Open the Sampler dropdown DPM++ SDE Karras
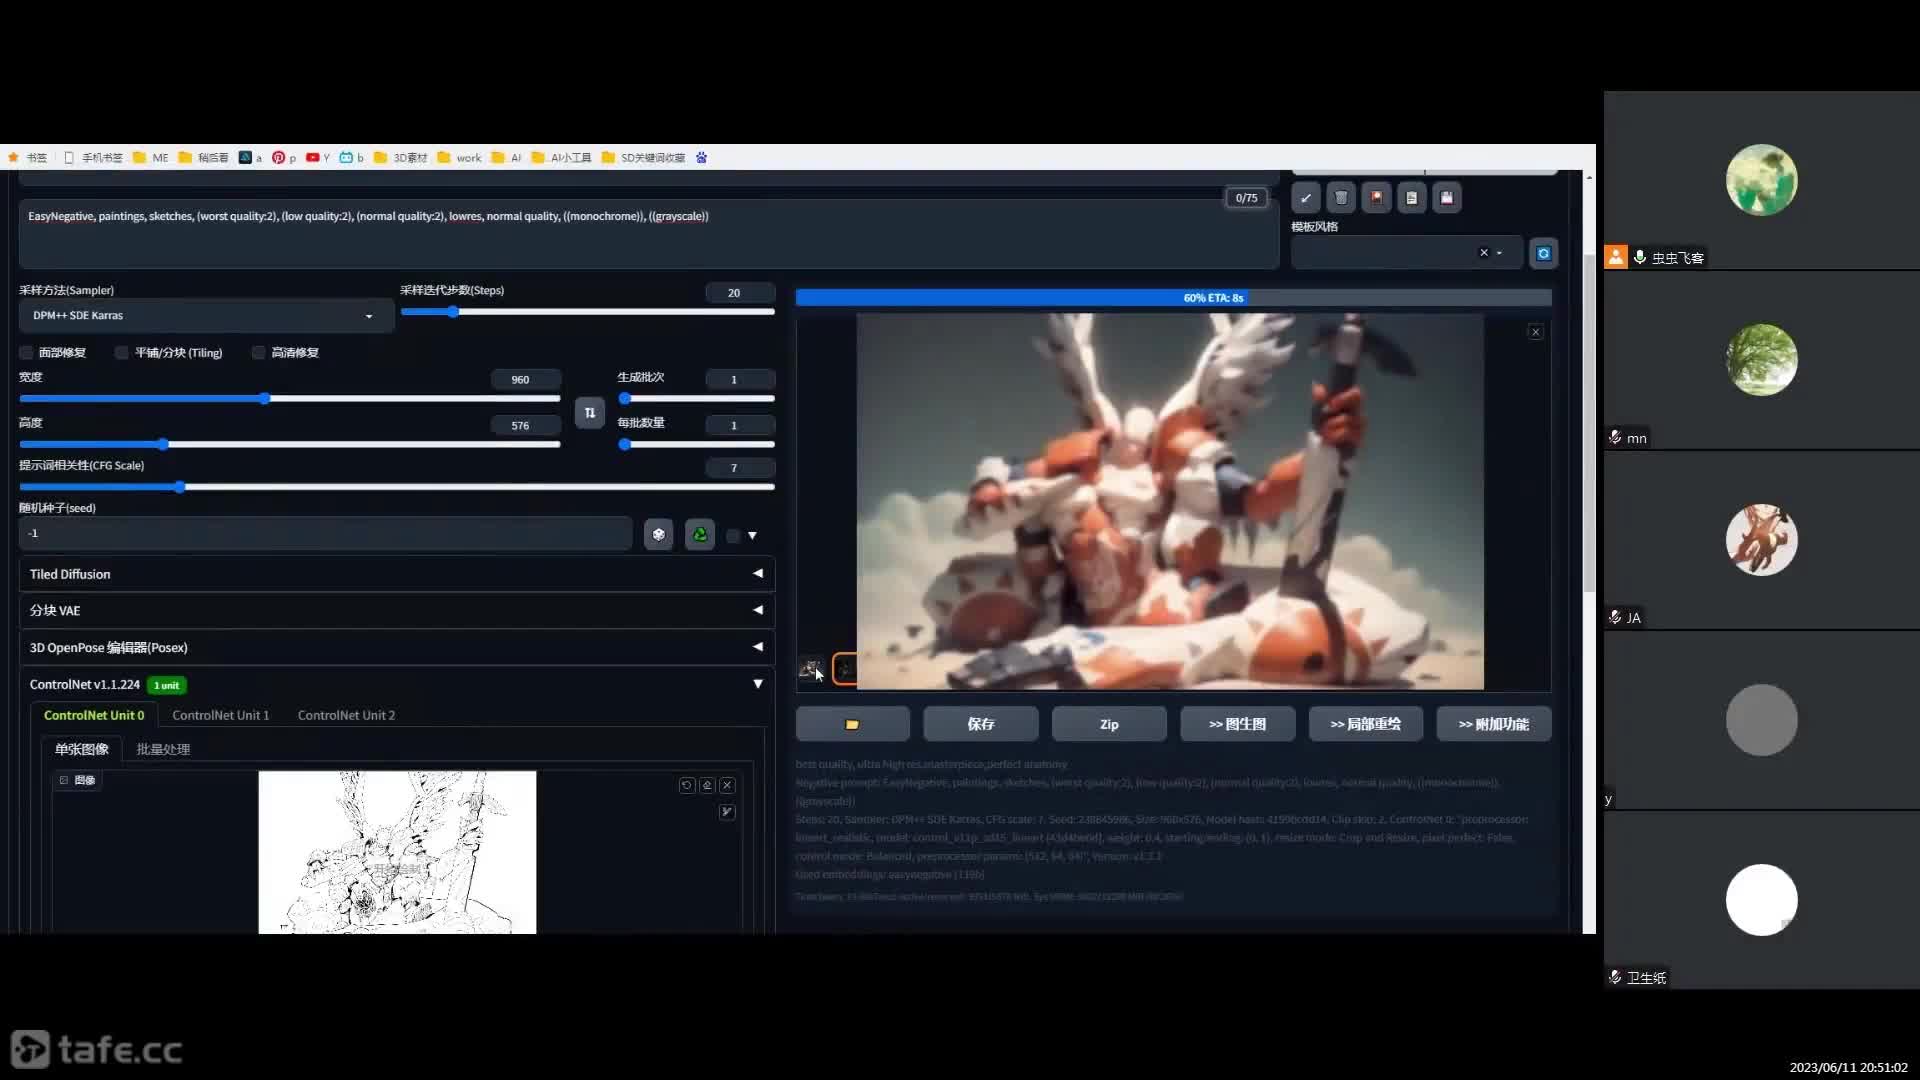The width and height of the screenshot is (1920, 1080). (x=206, y=316)
